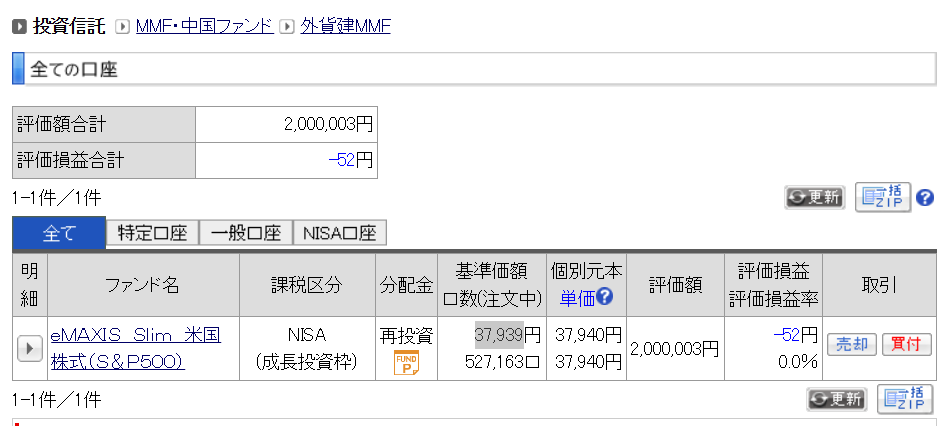Viewport: 942px width, 426px height.
Task: Go to the 外貨建MMF link
Action: 345,26
